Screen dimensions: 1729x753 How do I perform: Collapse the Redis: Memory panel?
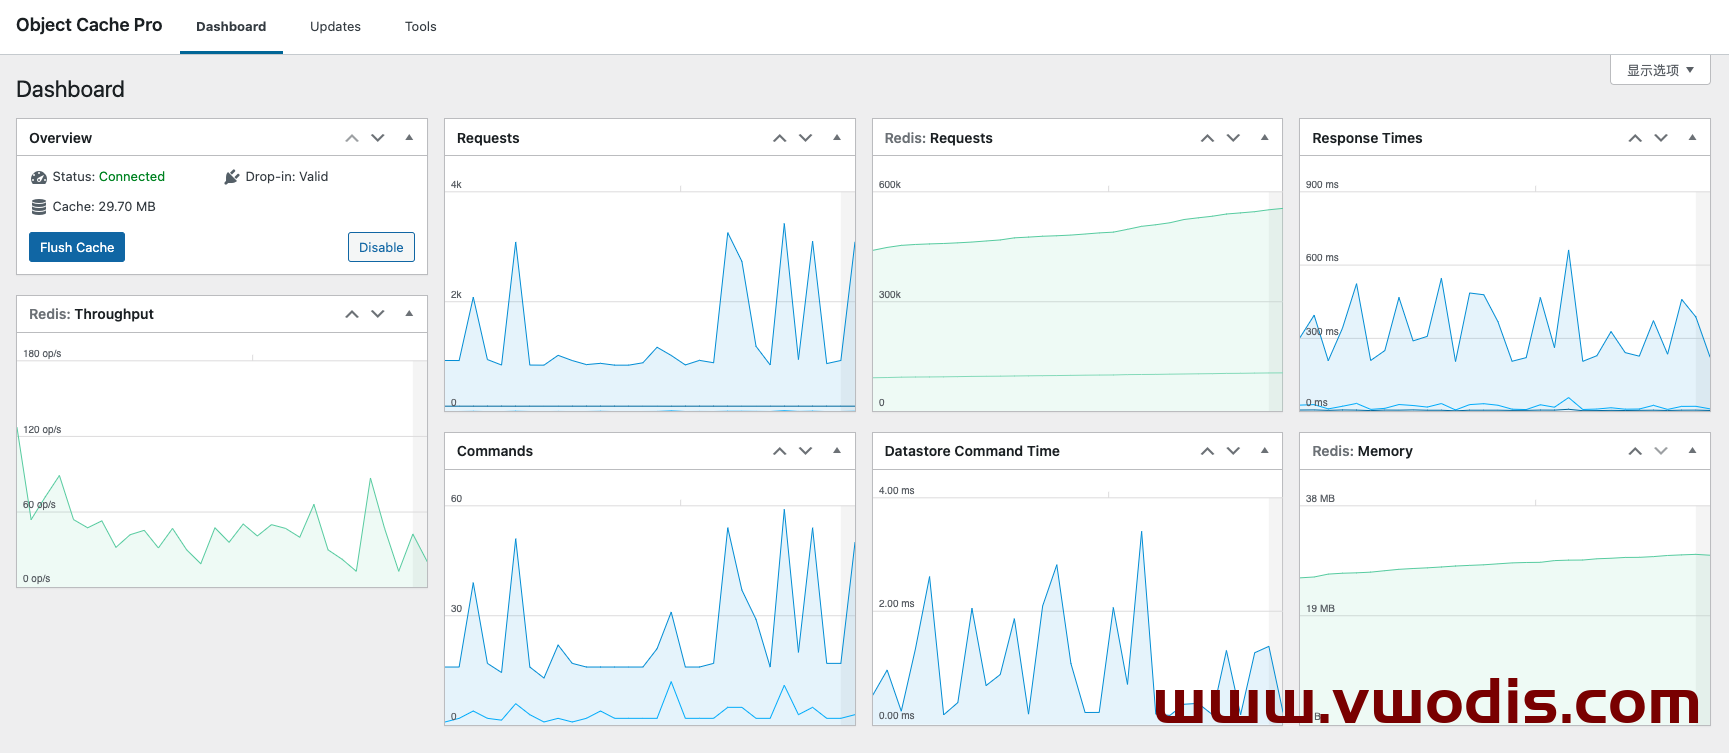[1692, 451]
